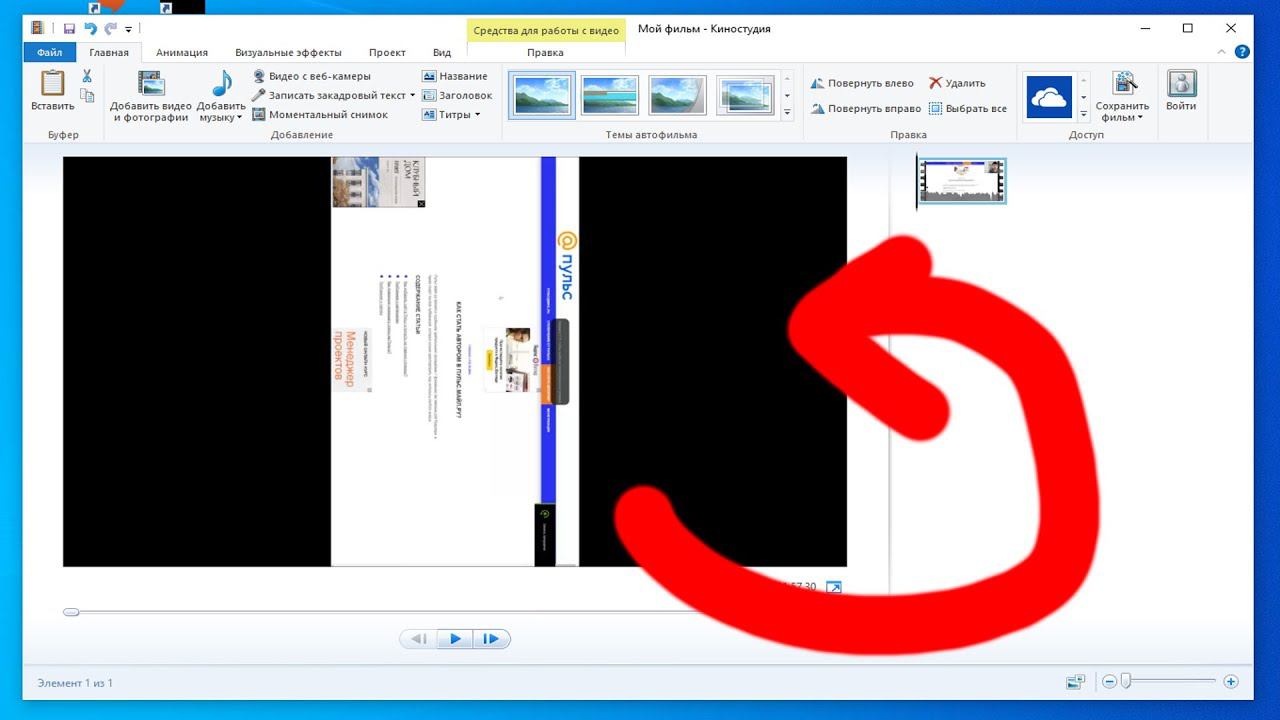Click Повернуть влево to rotate left
1280x720 pixels.
point(862,83)
